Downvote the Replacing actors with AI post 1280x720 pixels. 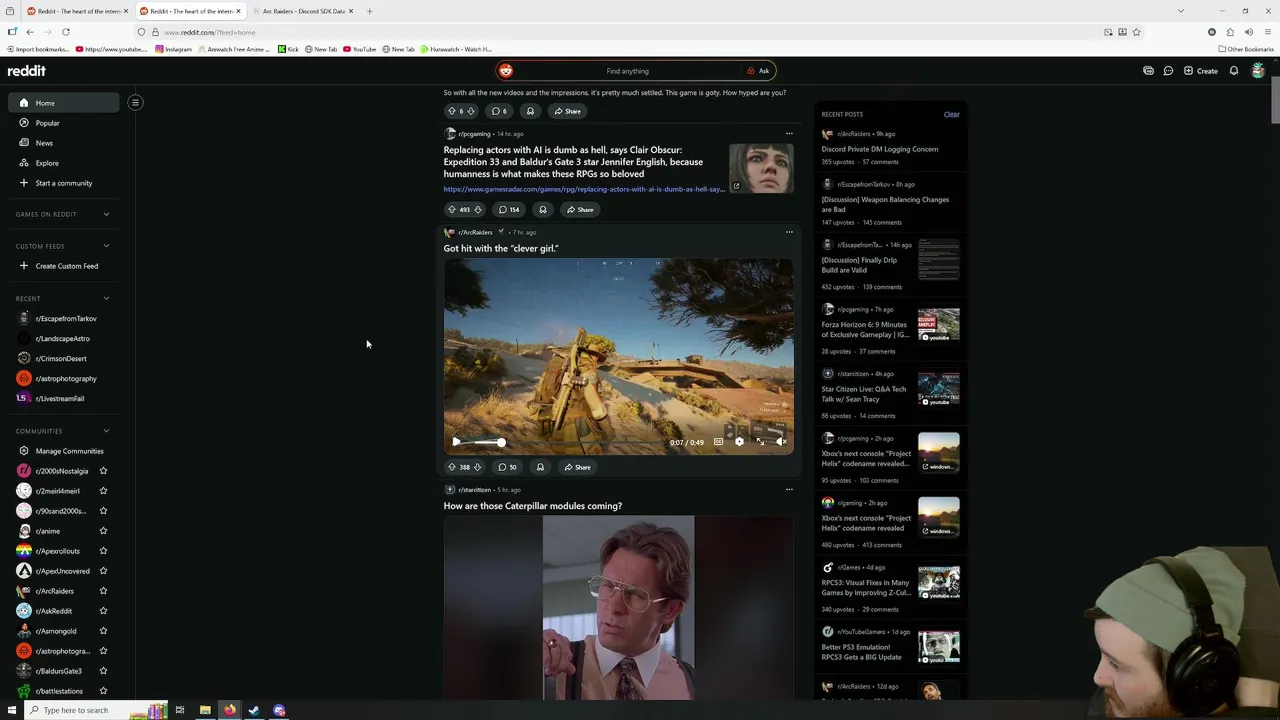tap(477, 210)
